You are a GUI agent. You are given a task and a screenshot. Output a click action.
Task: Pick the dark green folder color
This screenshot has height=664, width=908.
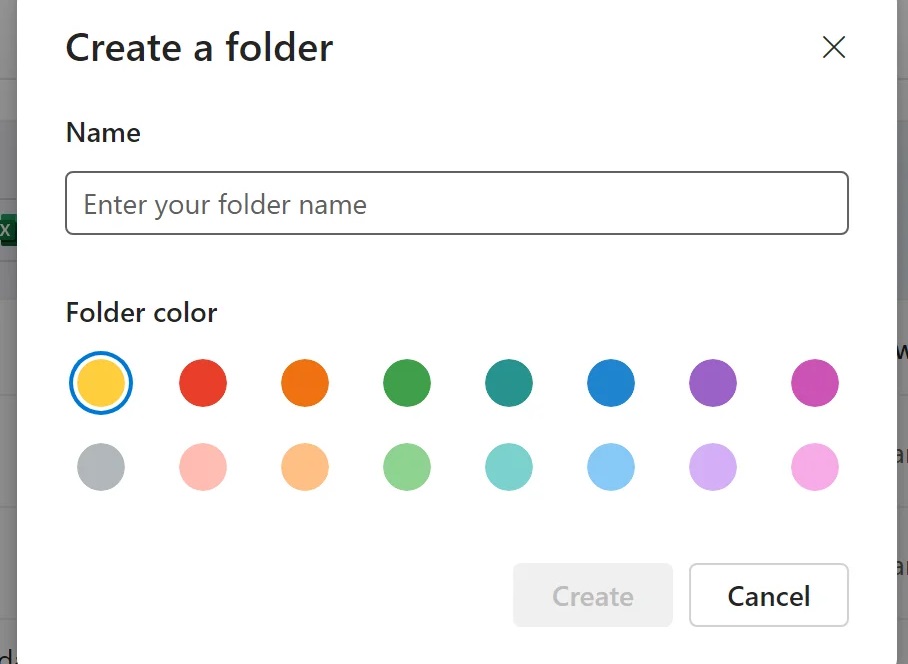(x=407, y=383)
